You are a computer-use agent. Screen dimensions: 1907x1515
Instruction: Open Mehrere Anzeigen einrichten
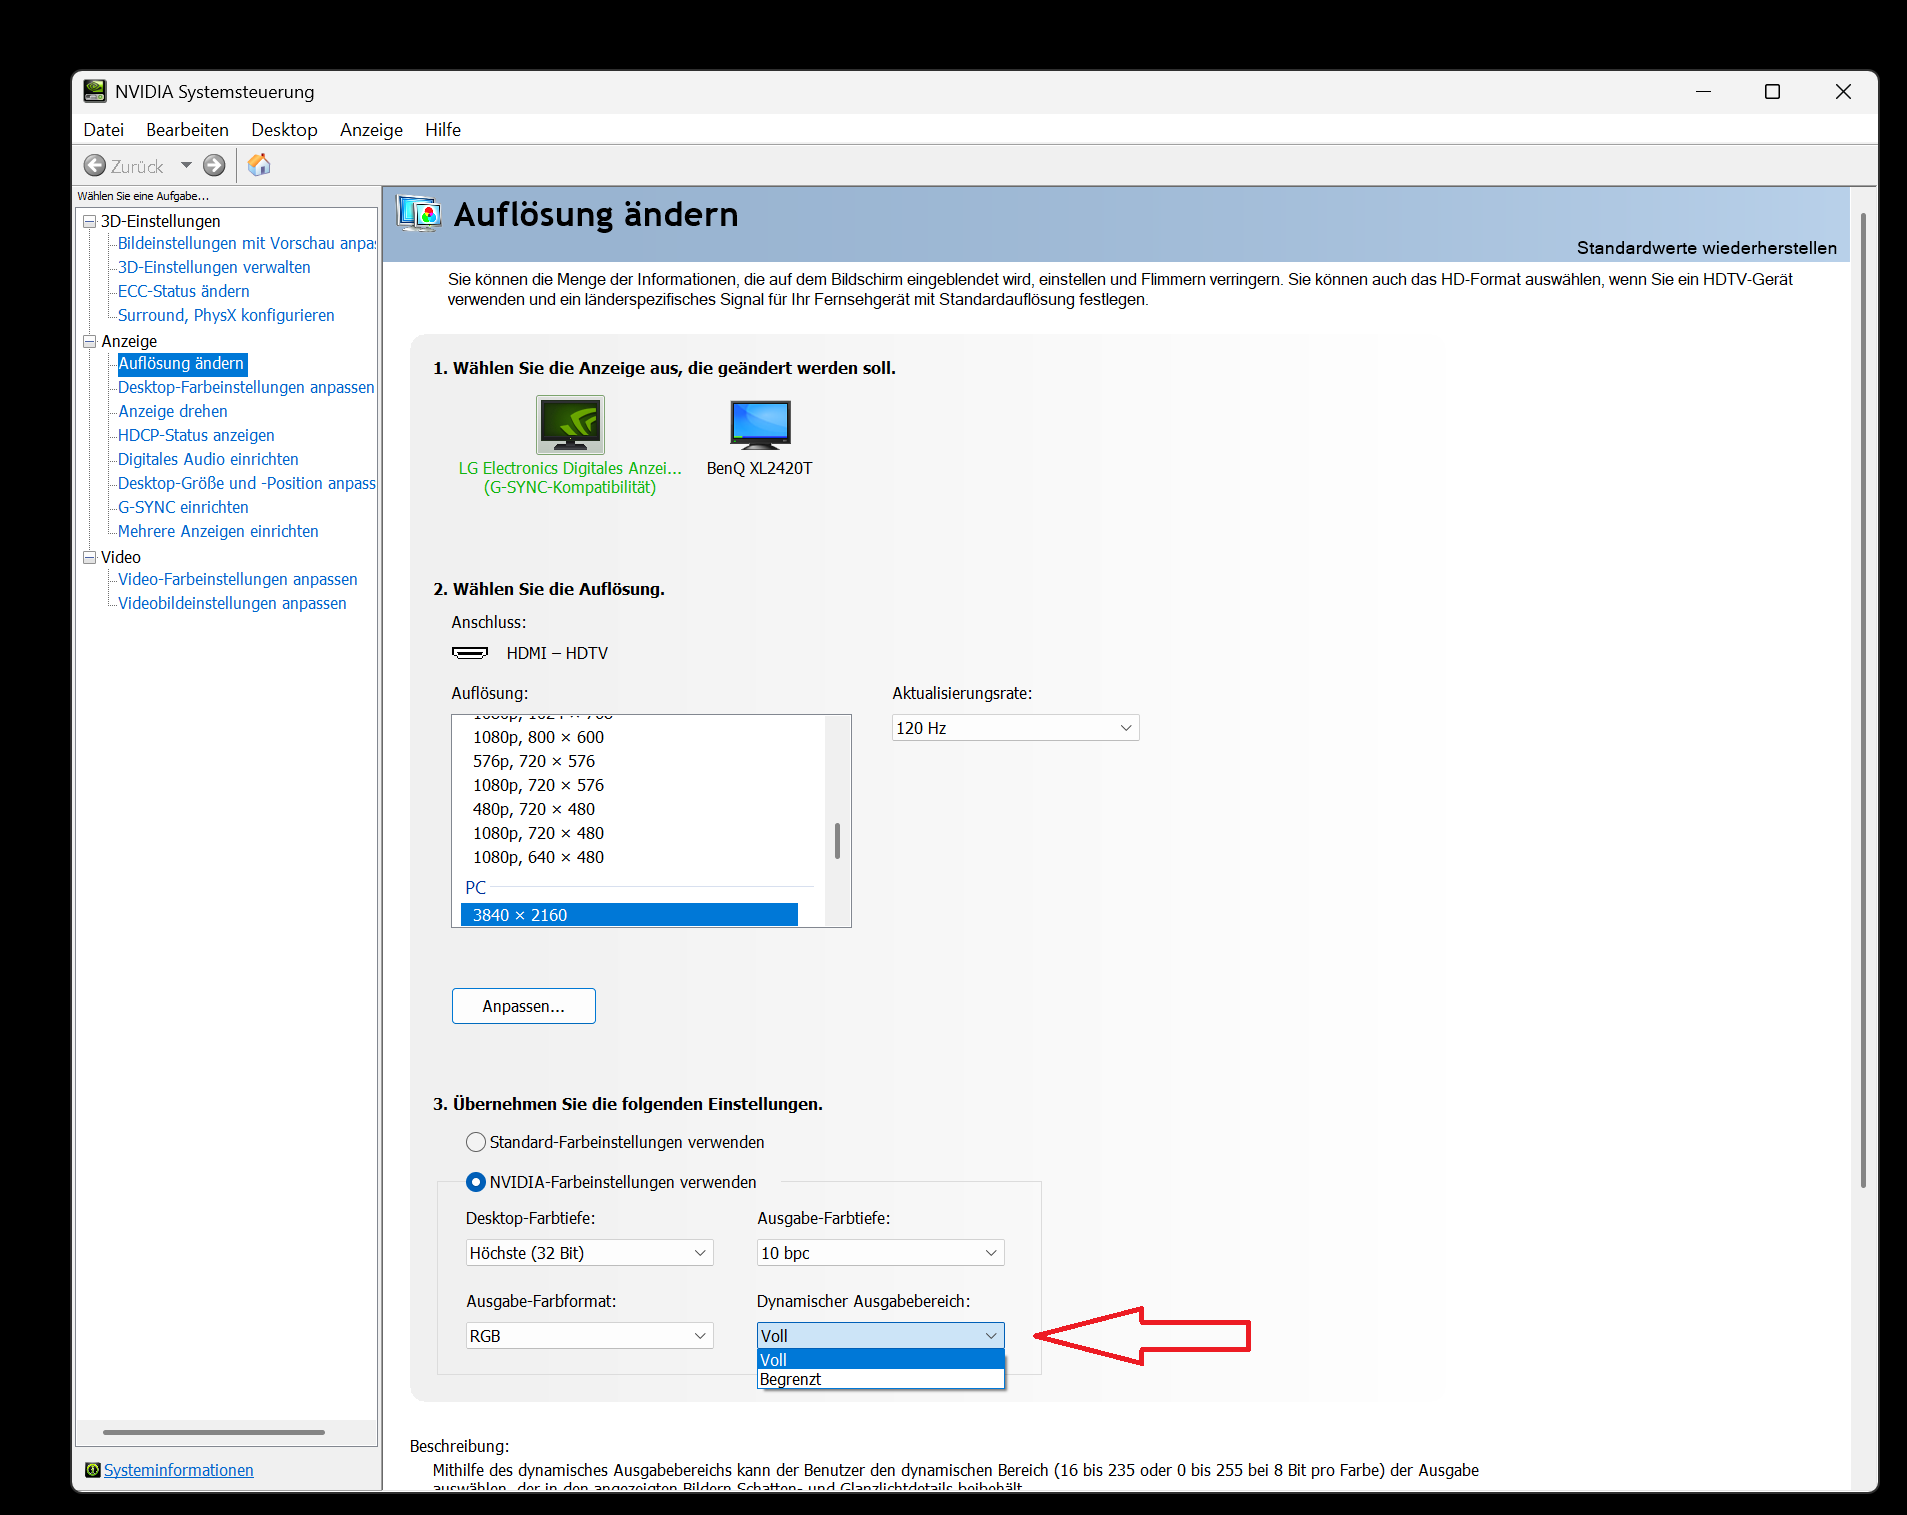tap(218, 531)
